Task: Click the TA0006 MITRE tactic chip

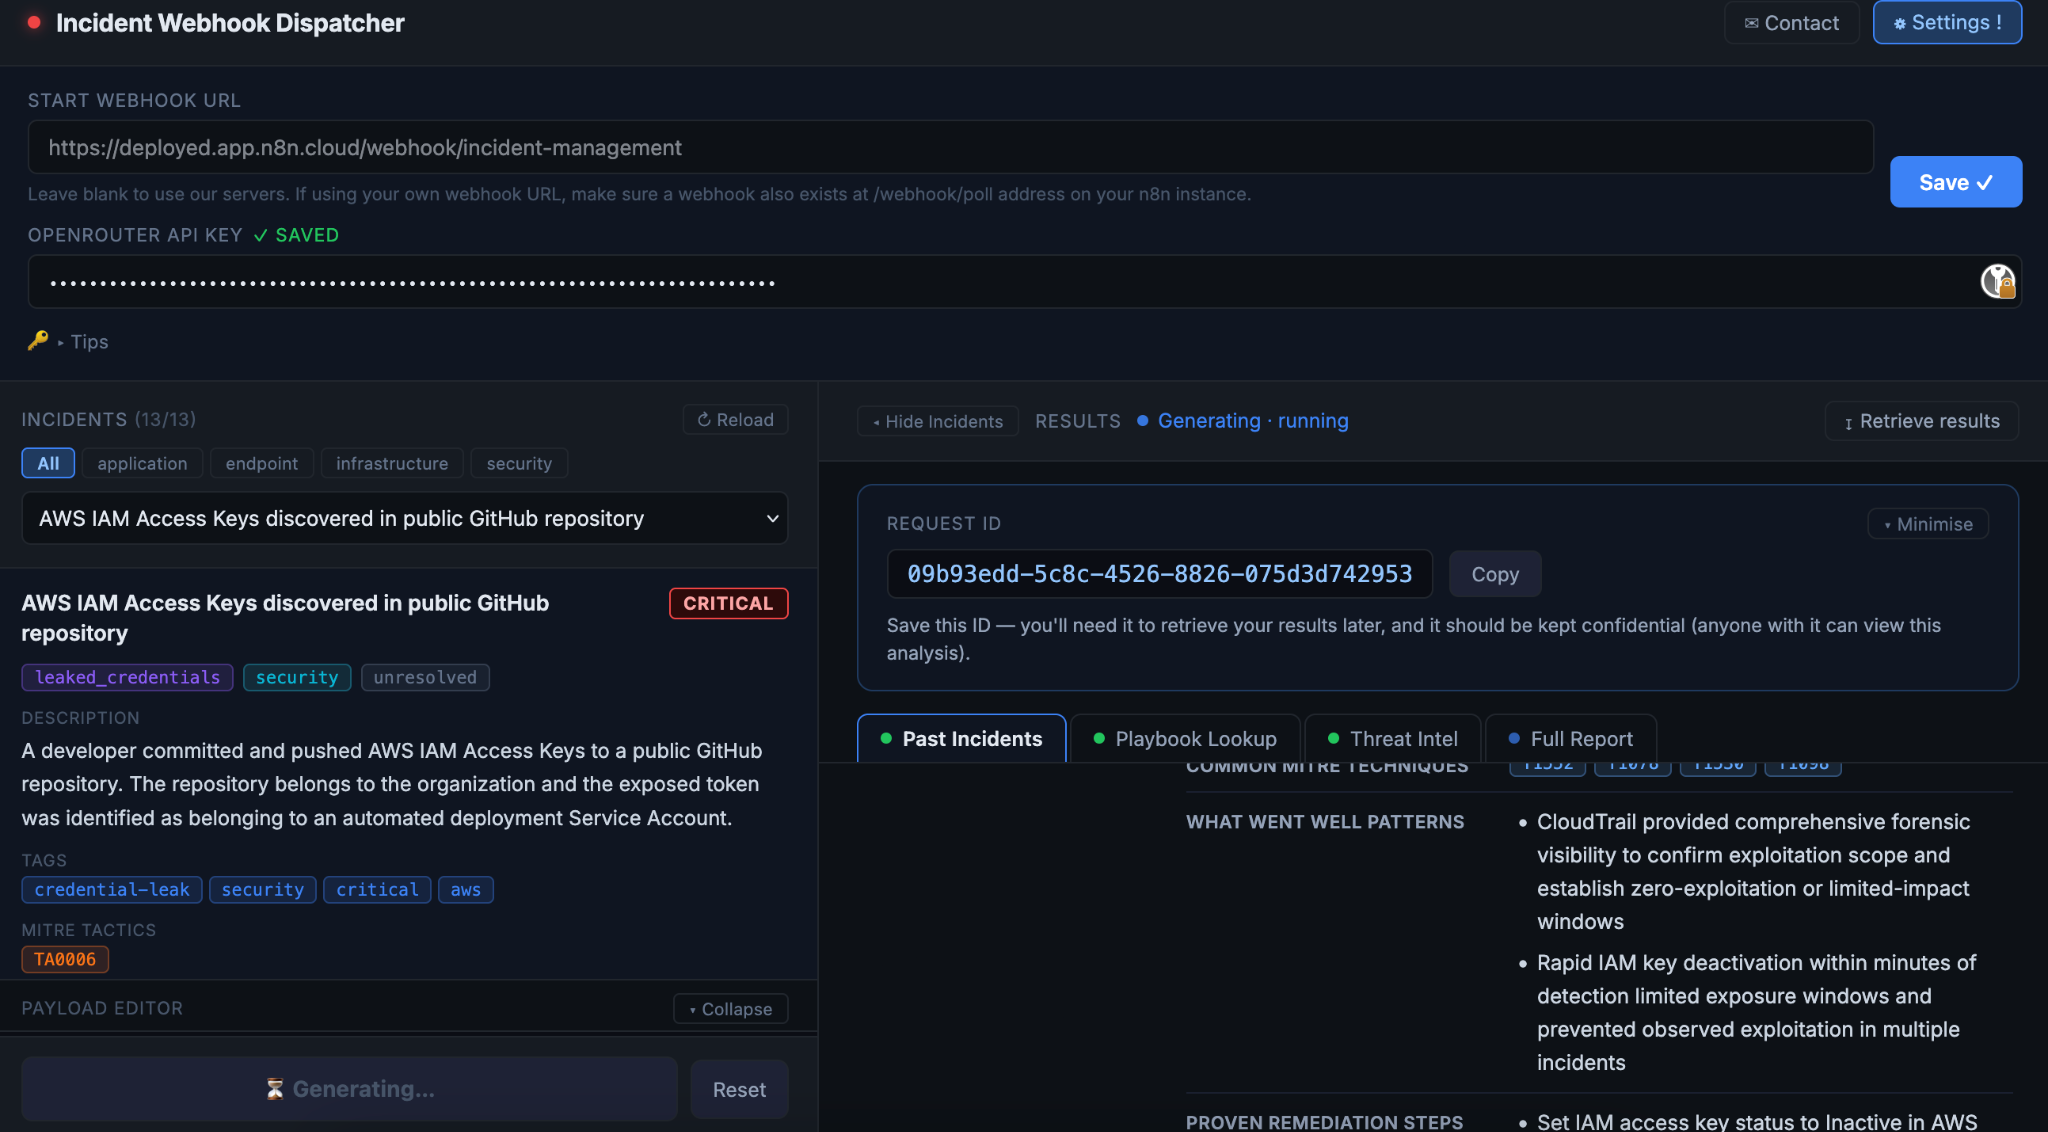Action: coord(65,959)
